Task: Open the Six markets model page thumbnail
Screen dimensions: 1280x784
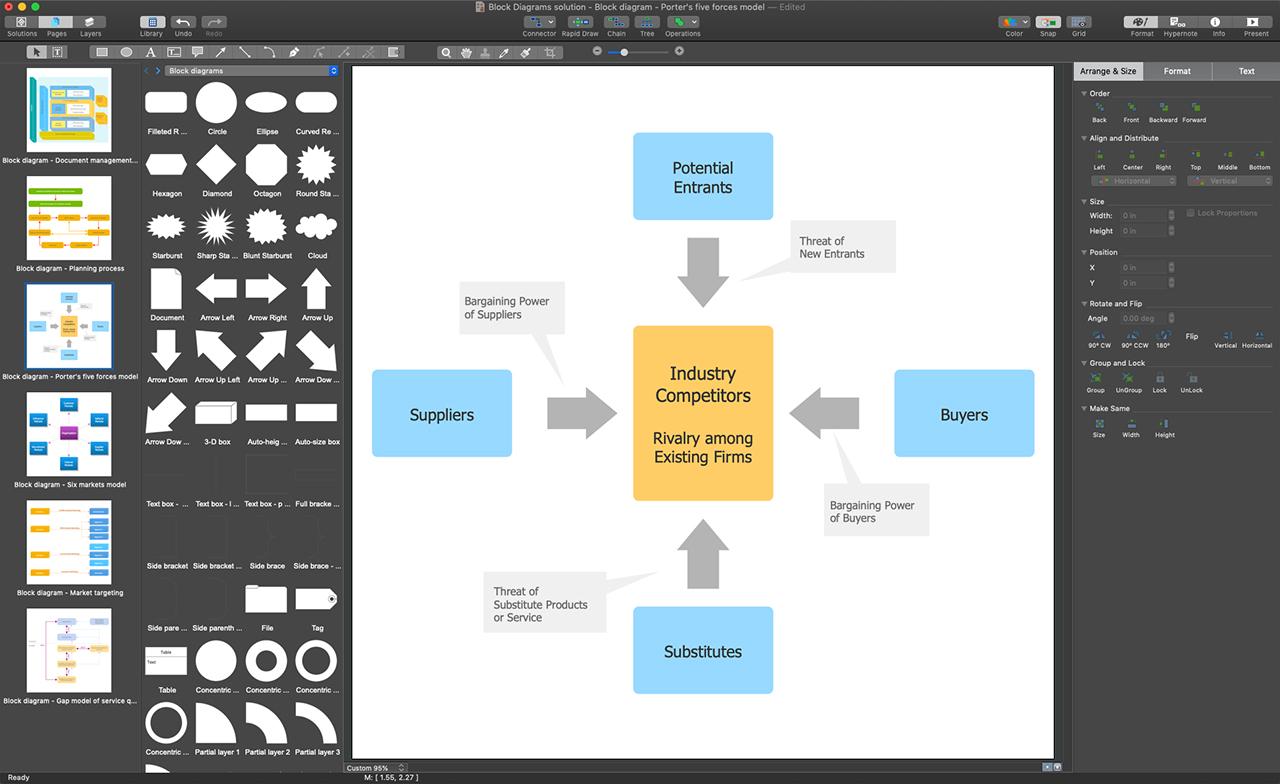Action: (x=69, y=434)
